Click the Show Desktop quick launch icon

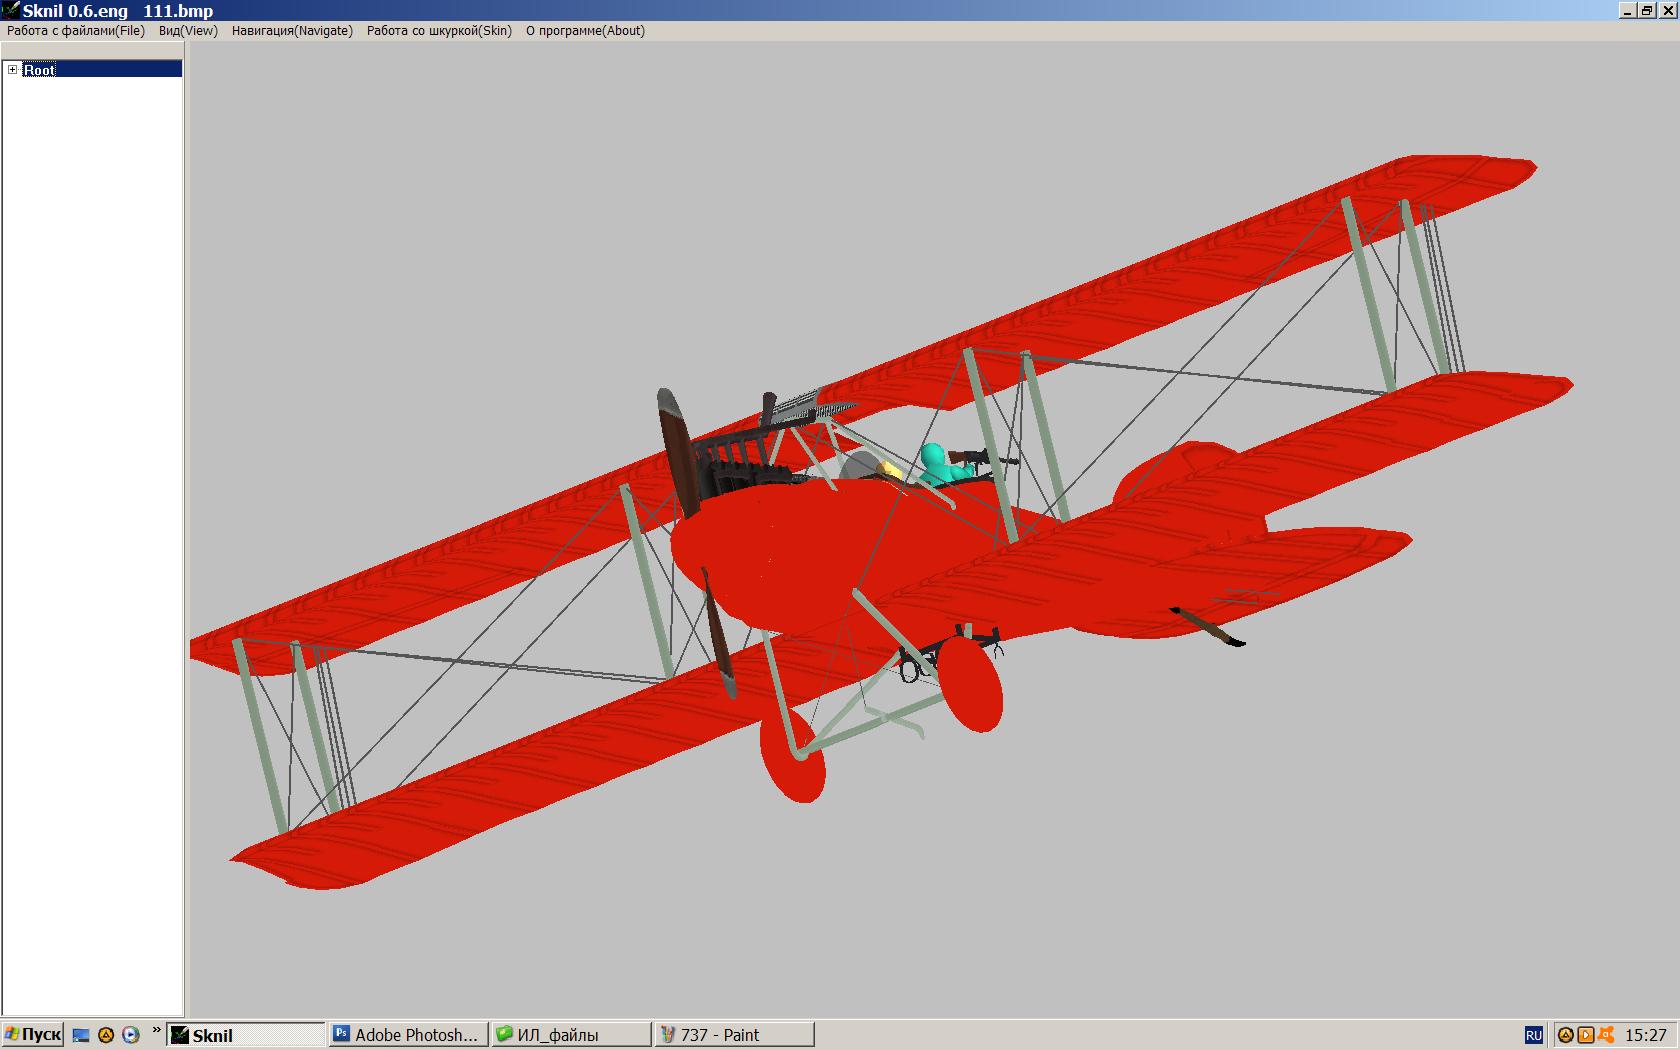point(81,1035)
